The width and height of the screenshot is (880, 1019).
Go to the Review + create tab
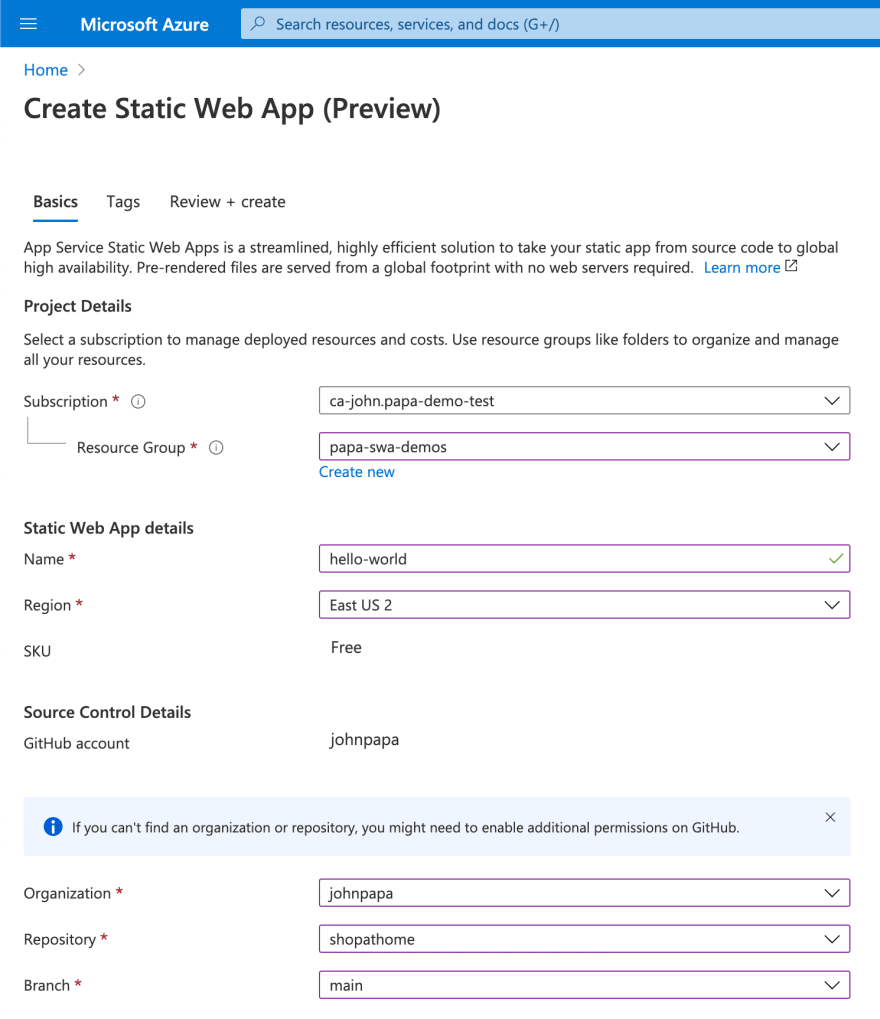tap(227, 202)
